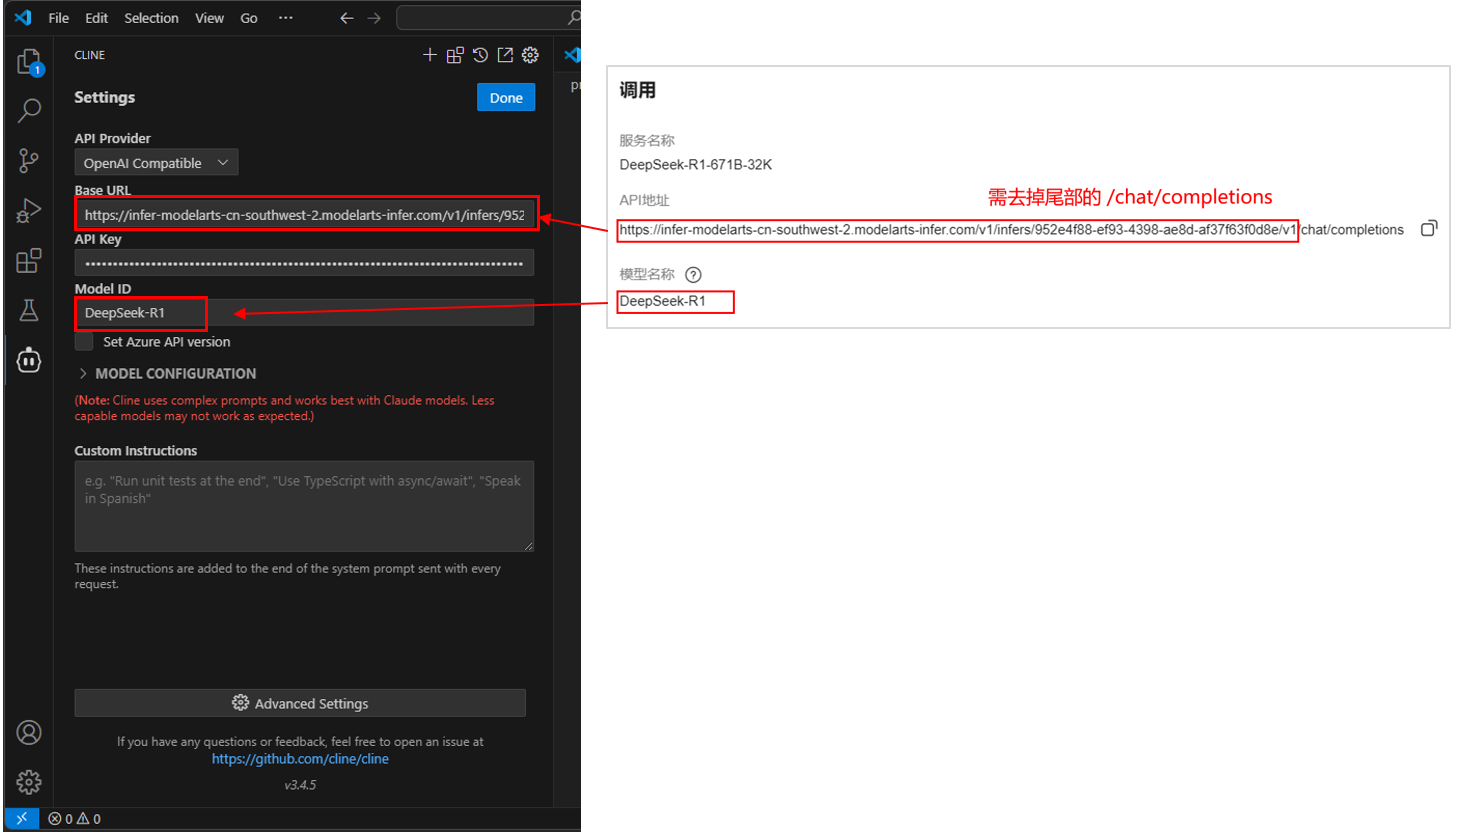Open the File menu
Viewport: 1458px width, 833px height.
(x=59, y=18)
